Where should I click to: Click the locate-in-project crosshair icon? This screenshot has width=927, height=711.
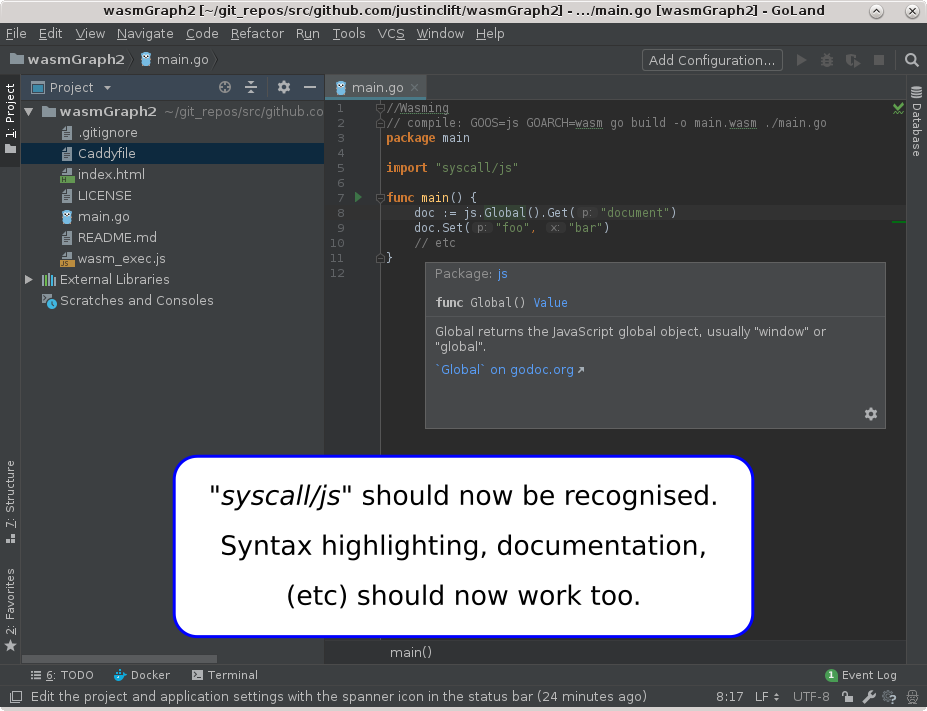pyautogui.click(x=225, y=87)
